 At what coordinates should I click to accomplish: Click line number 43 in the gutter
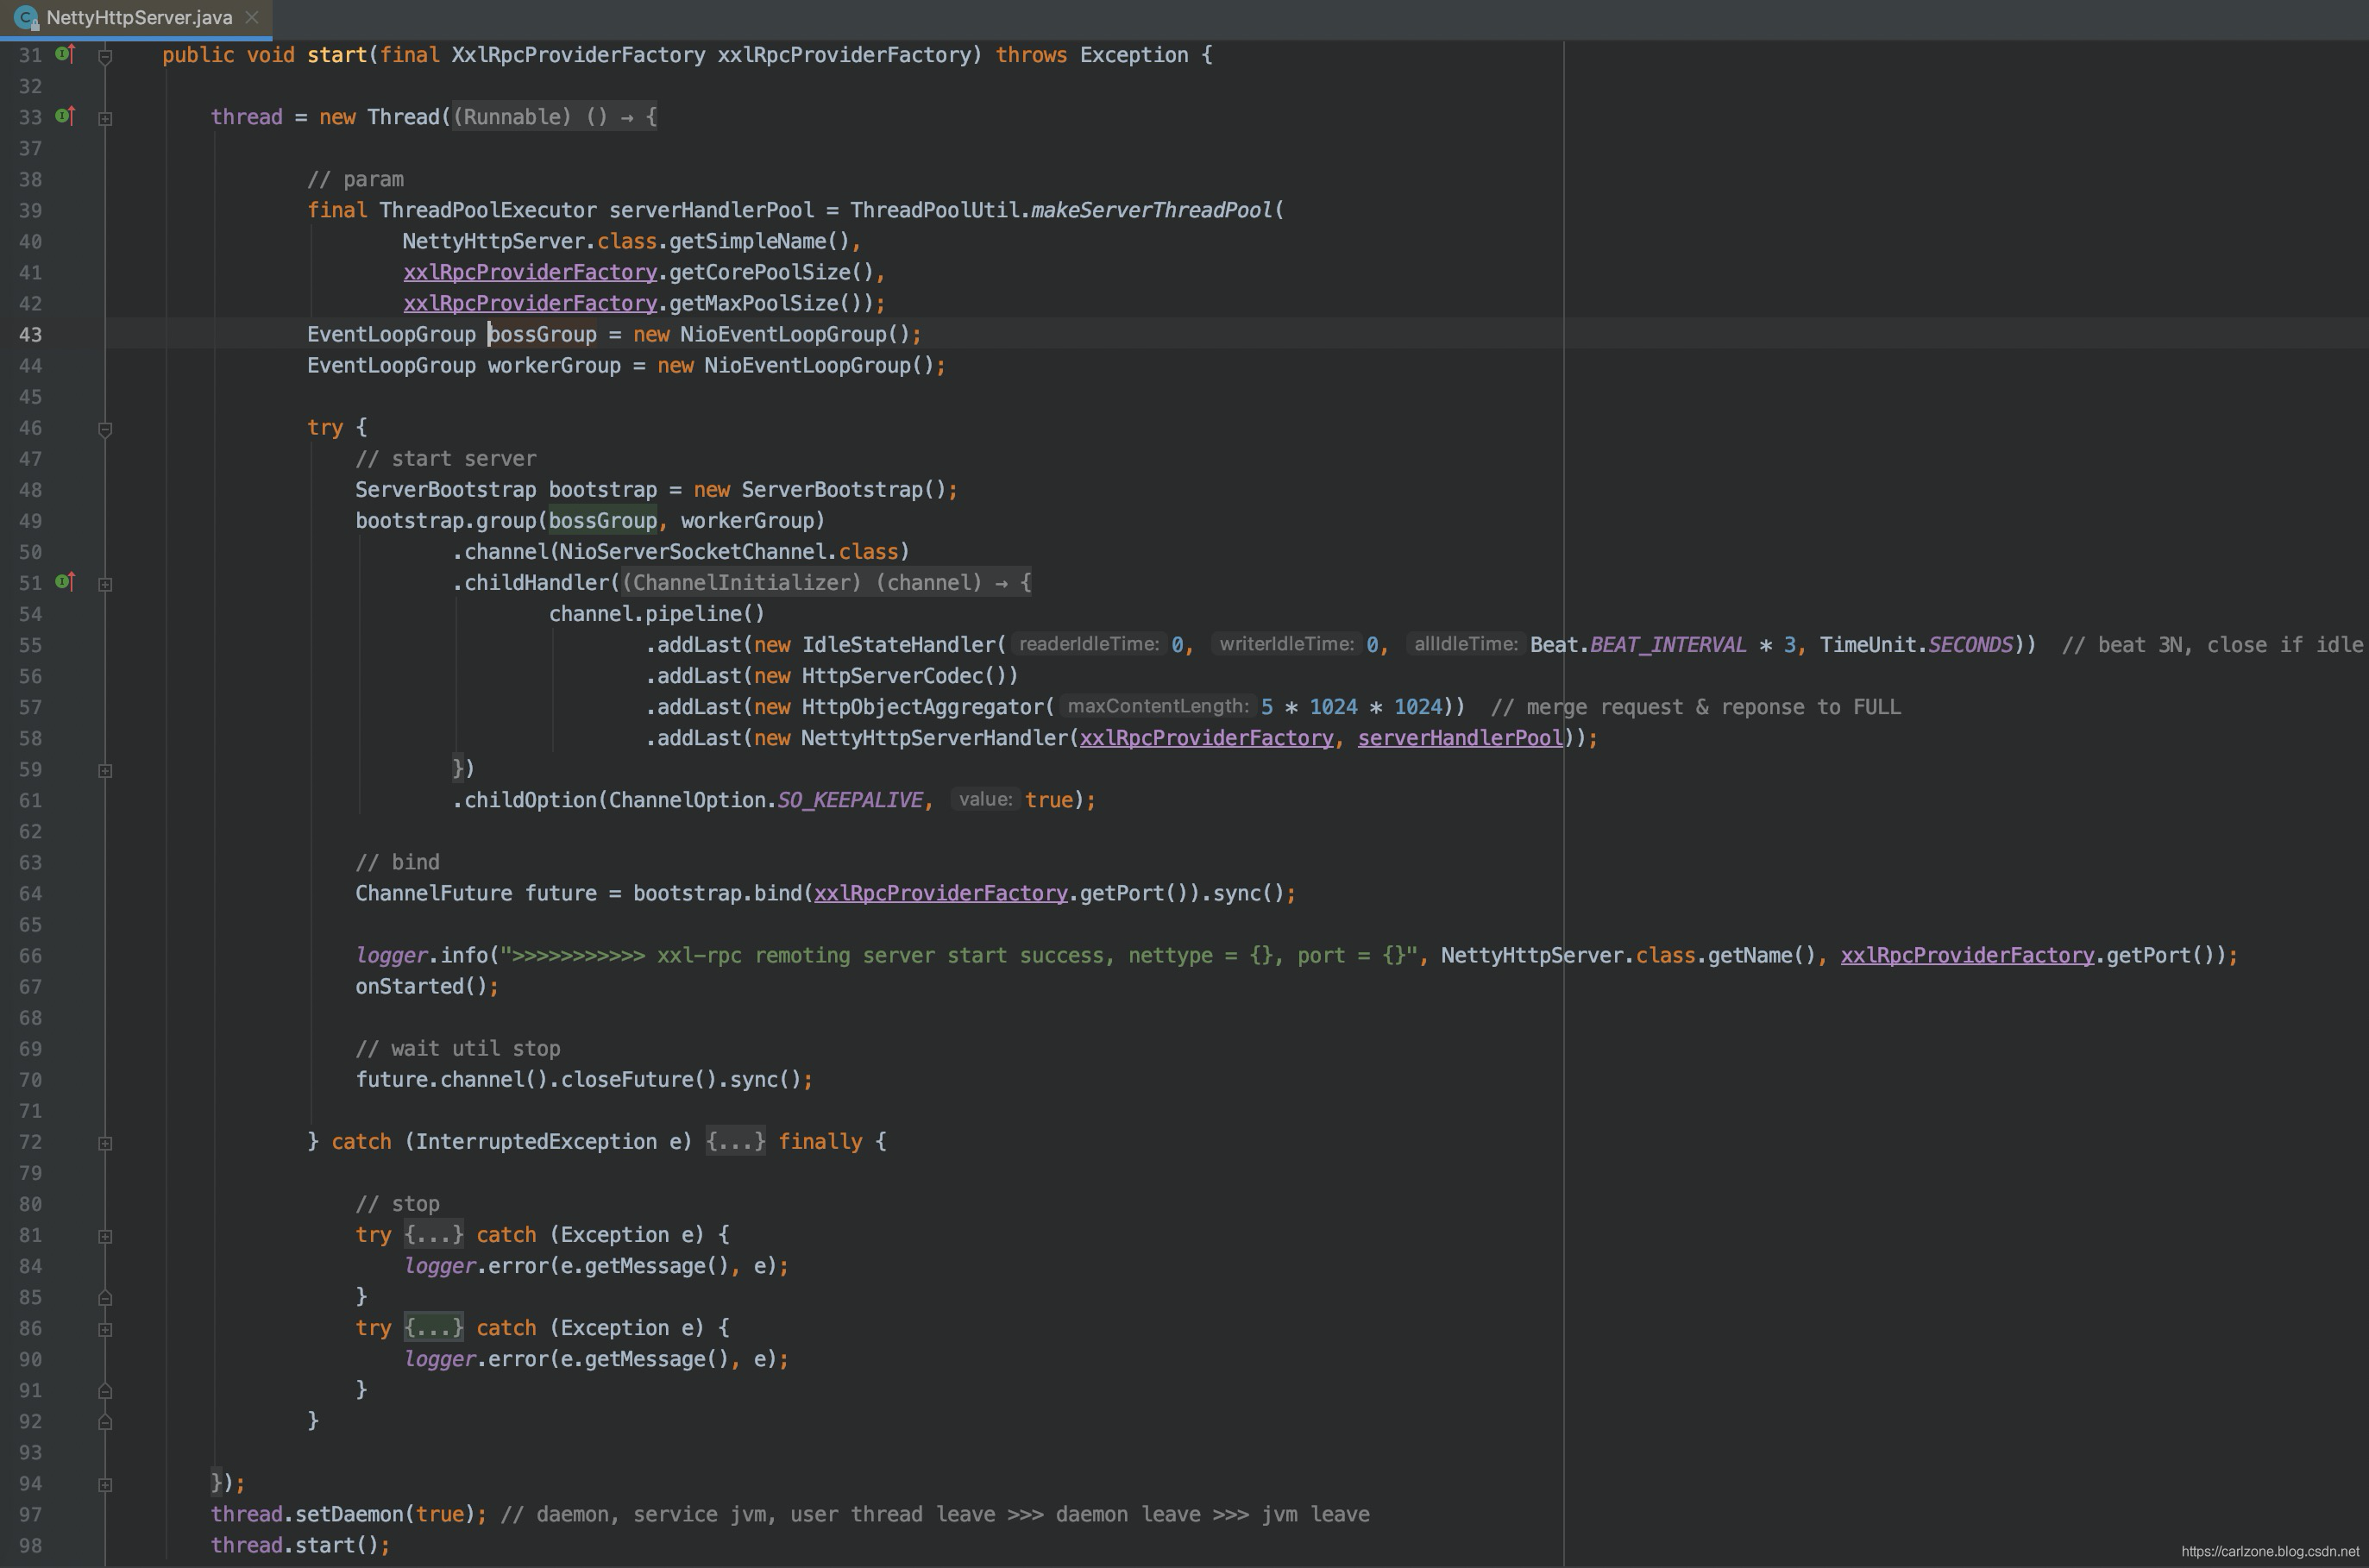click(x=30, y=334)
